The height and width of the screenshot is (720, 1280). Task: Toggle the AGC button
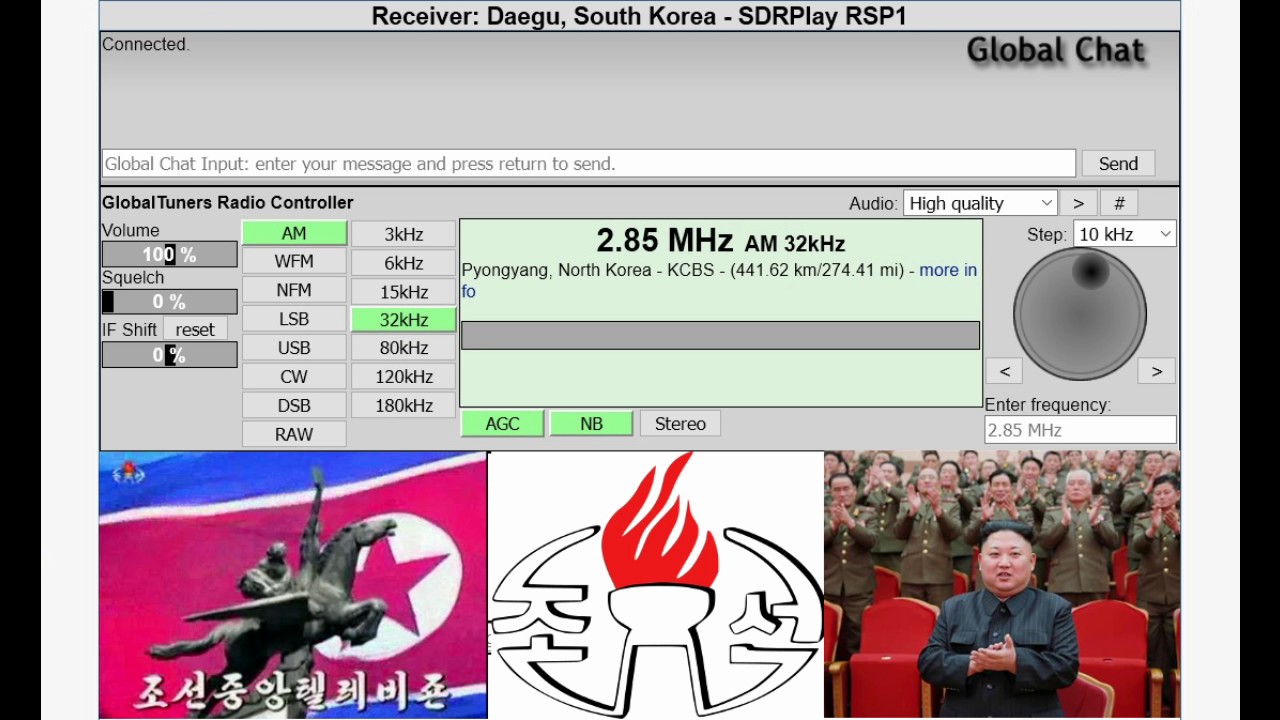[x=502, y=424]
